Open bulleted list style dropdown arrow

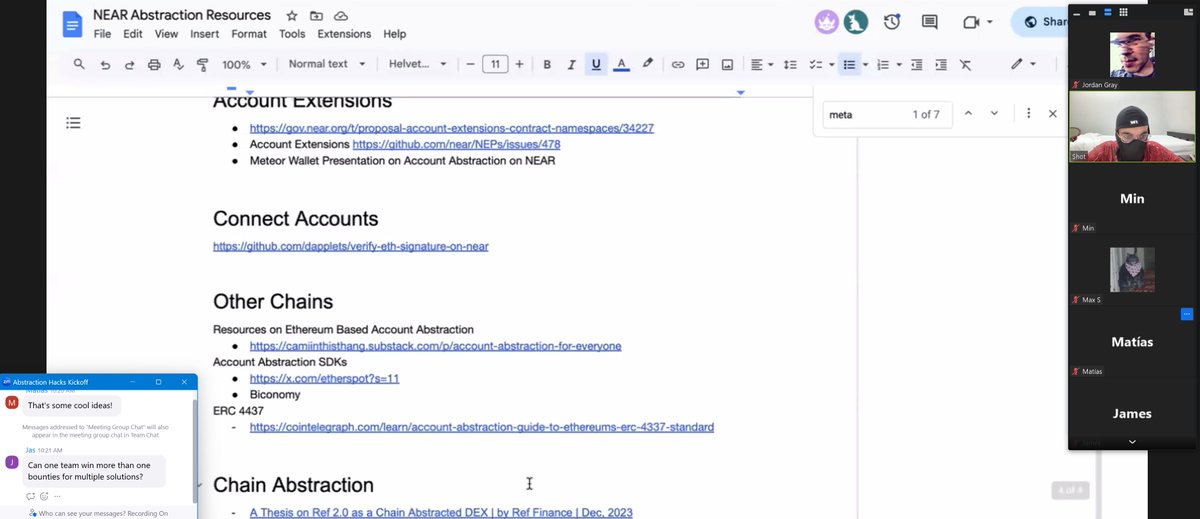(x=865, y=64)
